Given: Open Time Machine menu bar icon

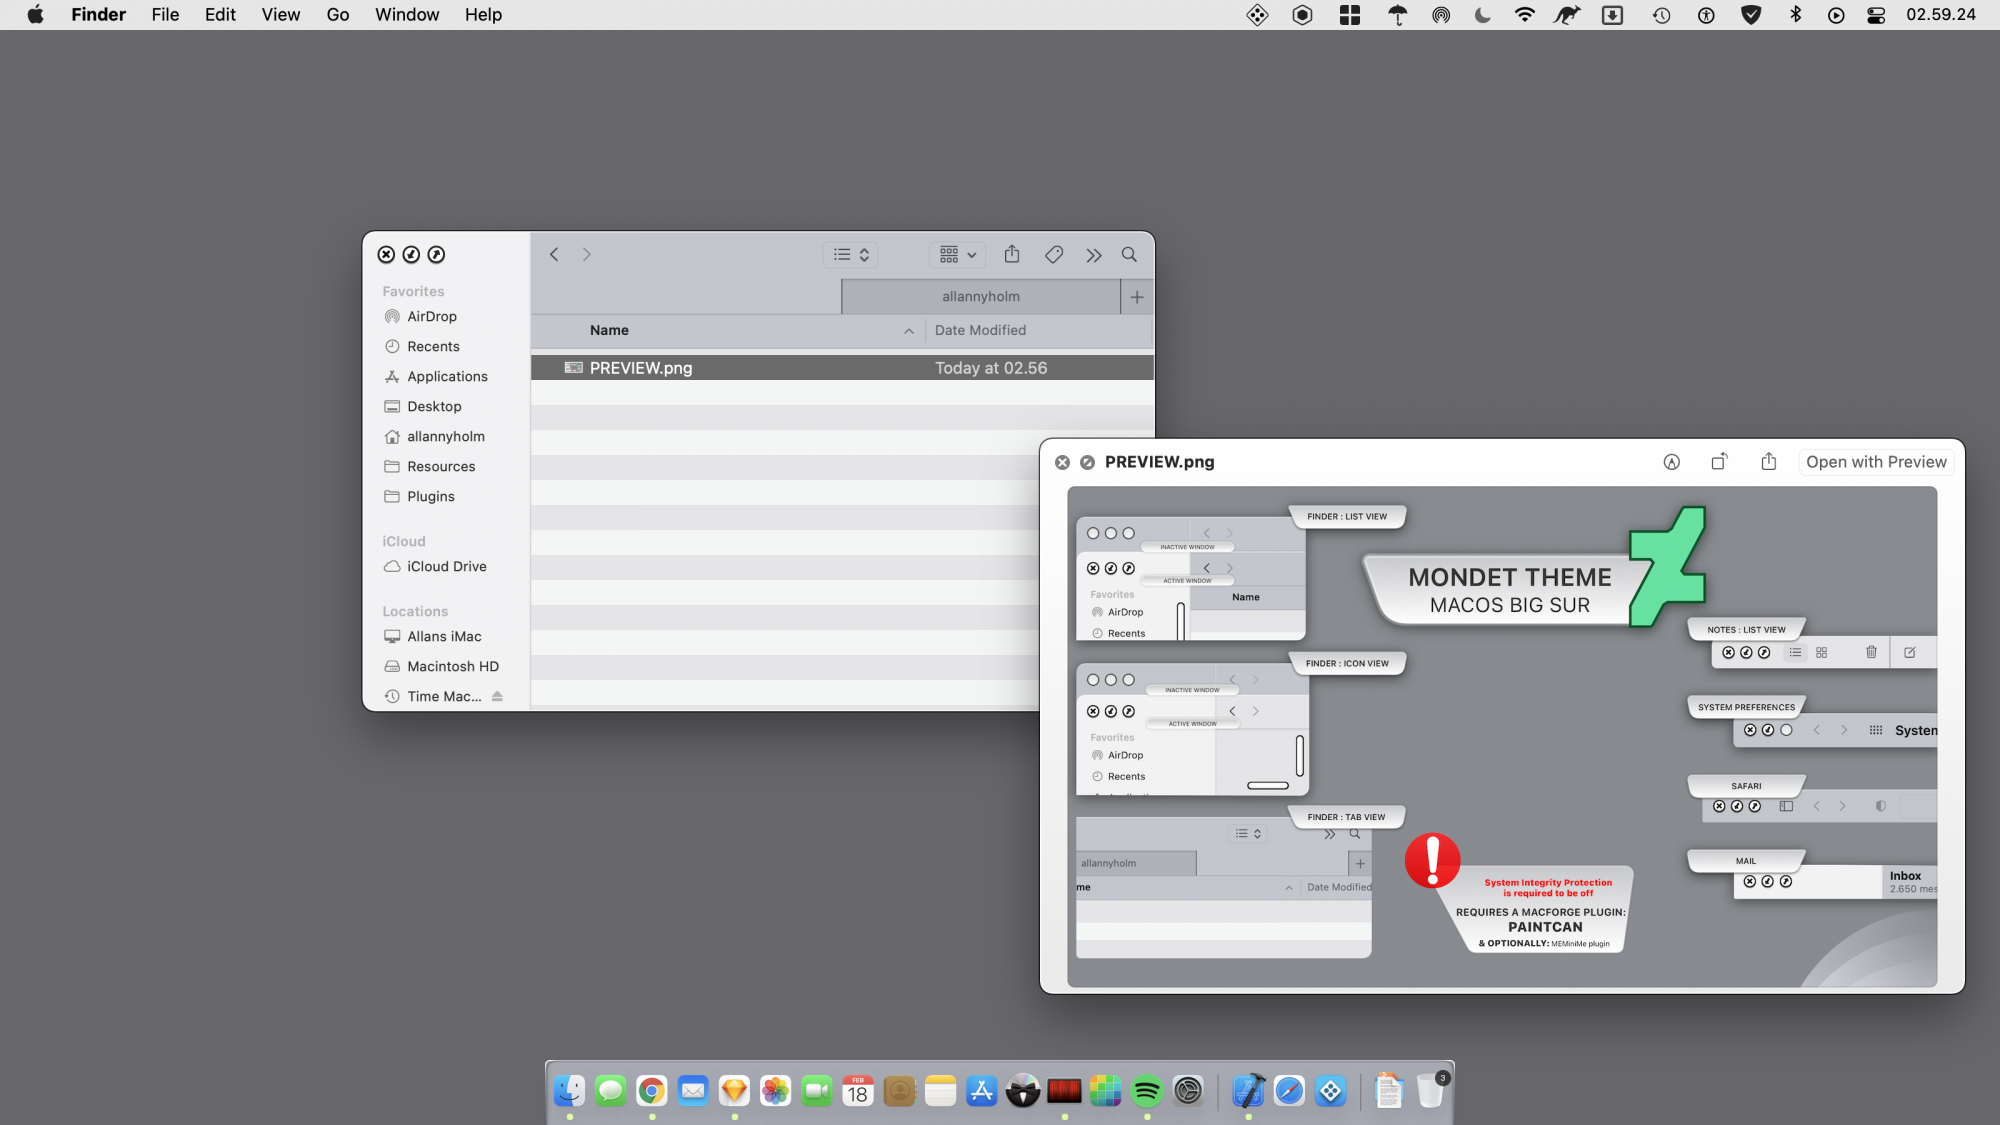Looking at the screenshot, I should (1661, 15).
